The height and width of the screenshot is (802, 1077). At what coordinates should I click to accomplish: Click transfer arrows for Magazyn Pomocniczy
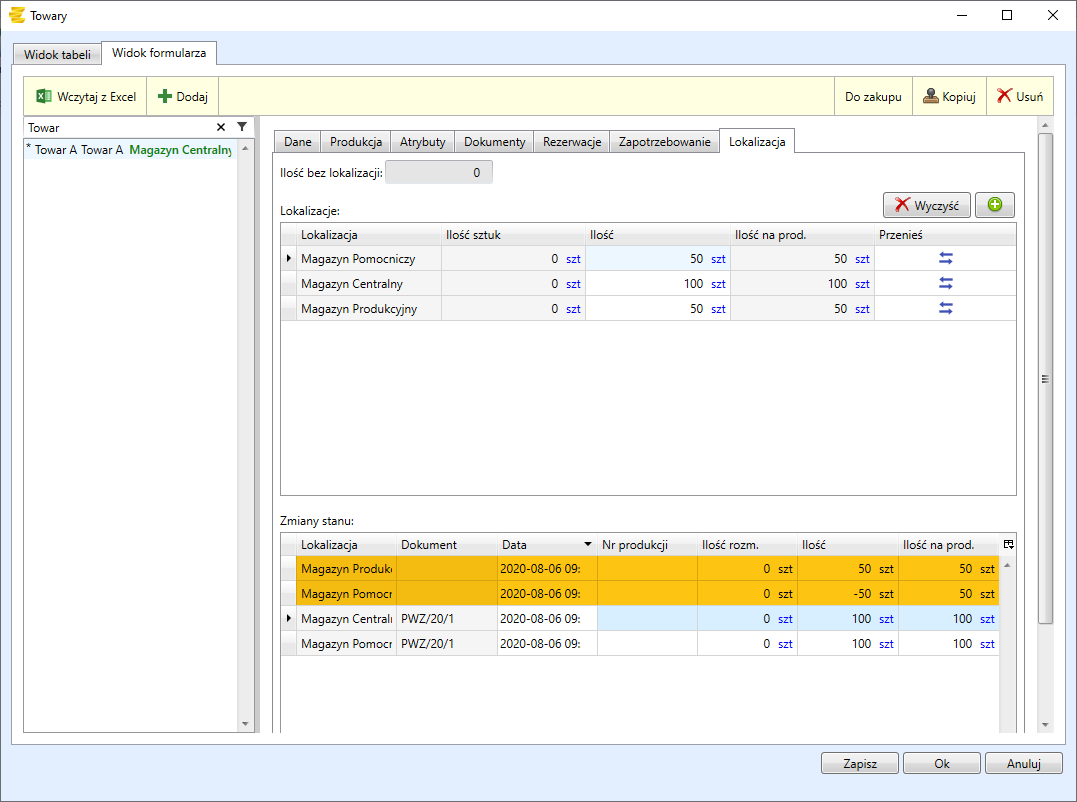pyautogui.click(x=945, y=258)
